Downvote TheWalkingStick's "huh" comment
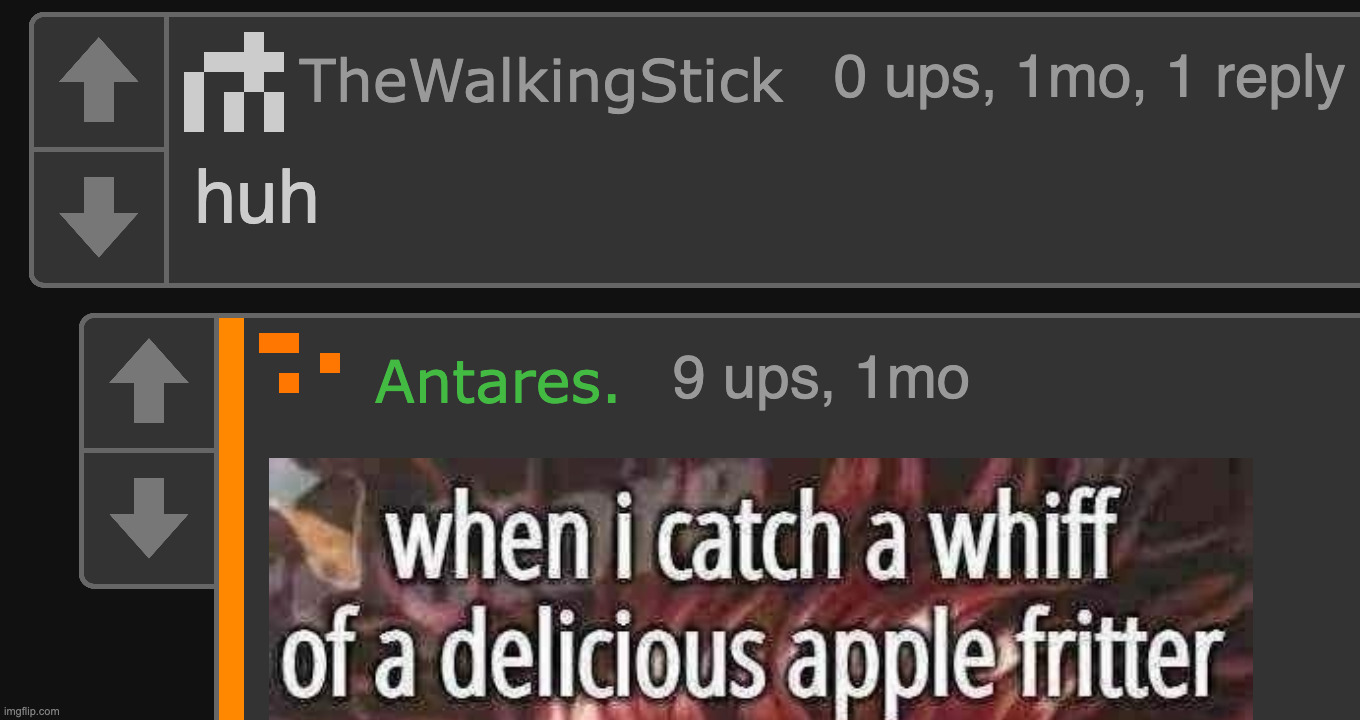1360x720 pixels. click(x=98, y=217)
